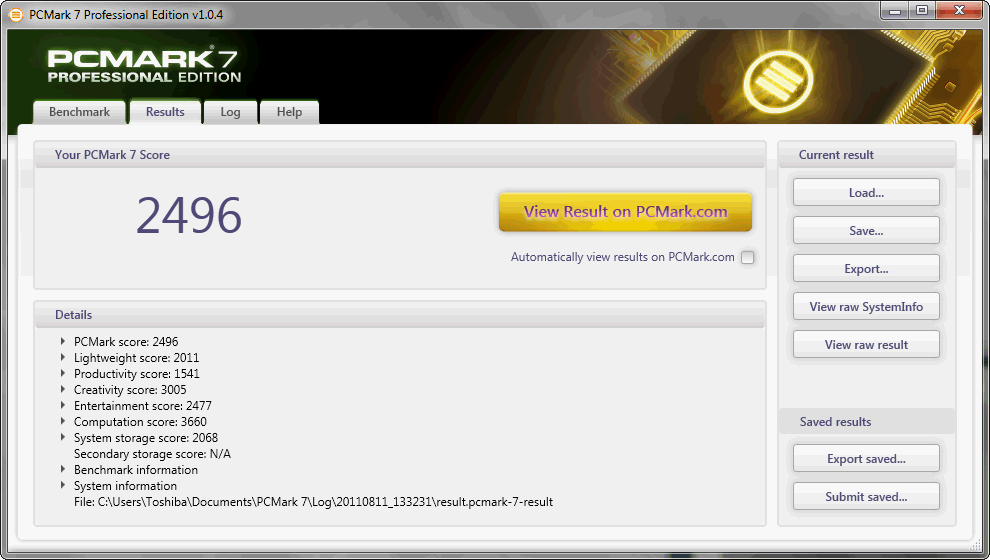Click the PCMark app icon in title bar

click(x=15, y=15)
